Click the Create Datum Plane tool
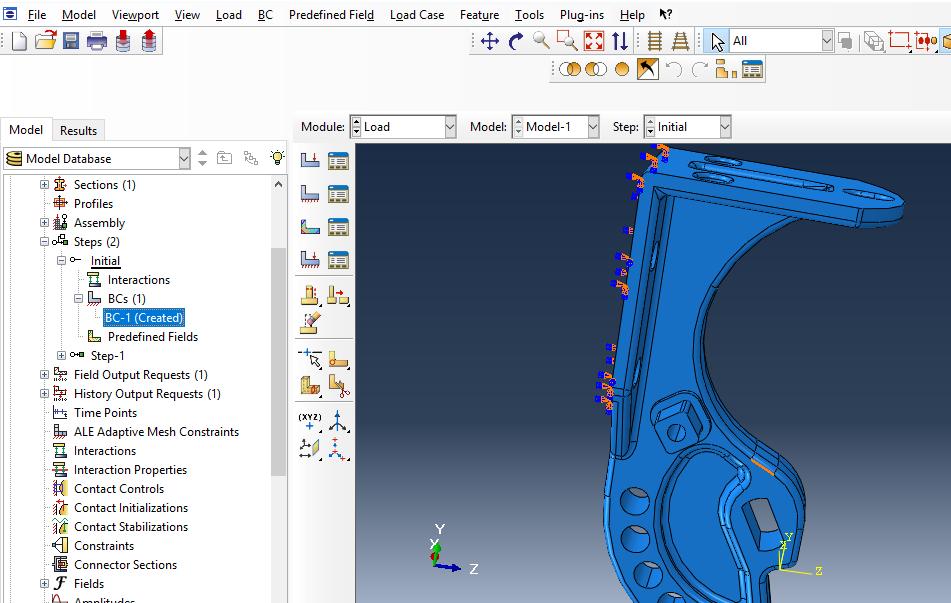The image size is (951, 603). 310,449
